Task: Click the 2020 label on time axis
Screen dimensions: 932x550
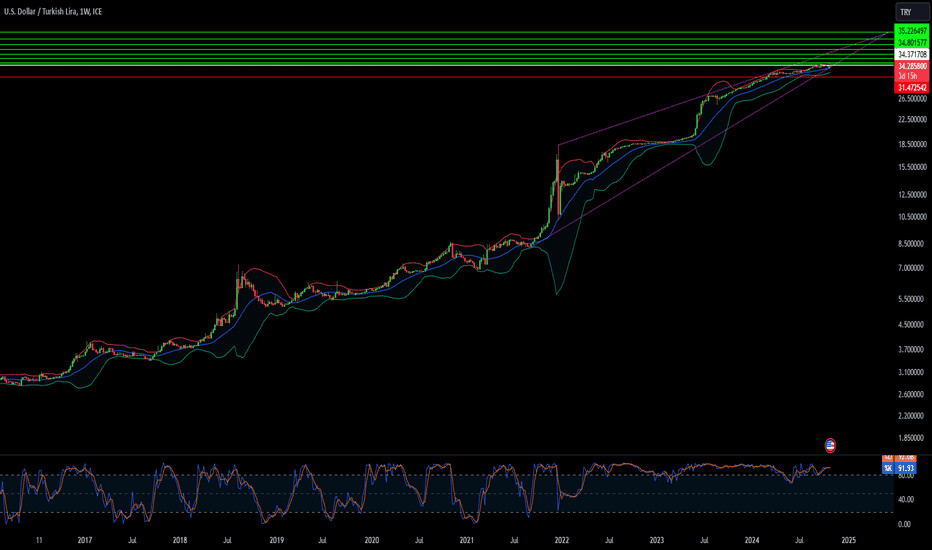Action: [370, 540]
